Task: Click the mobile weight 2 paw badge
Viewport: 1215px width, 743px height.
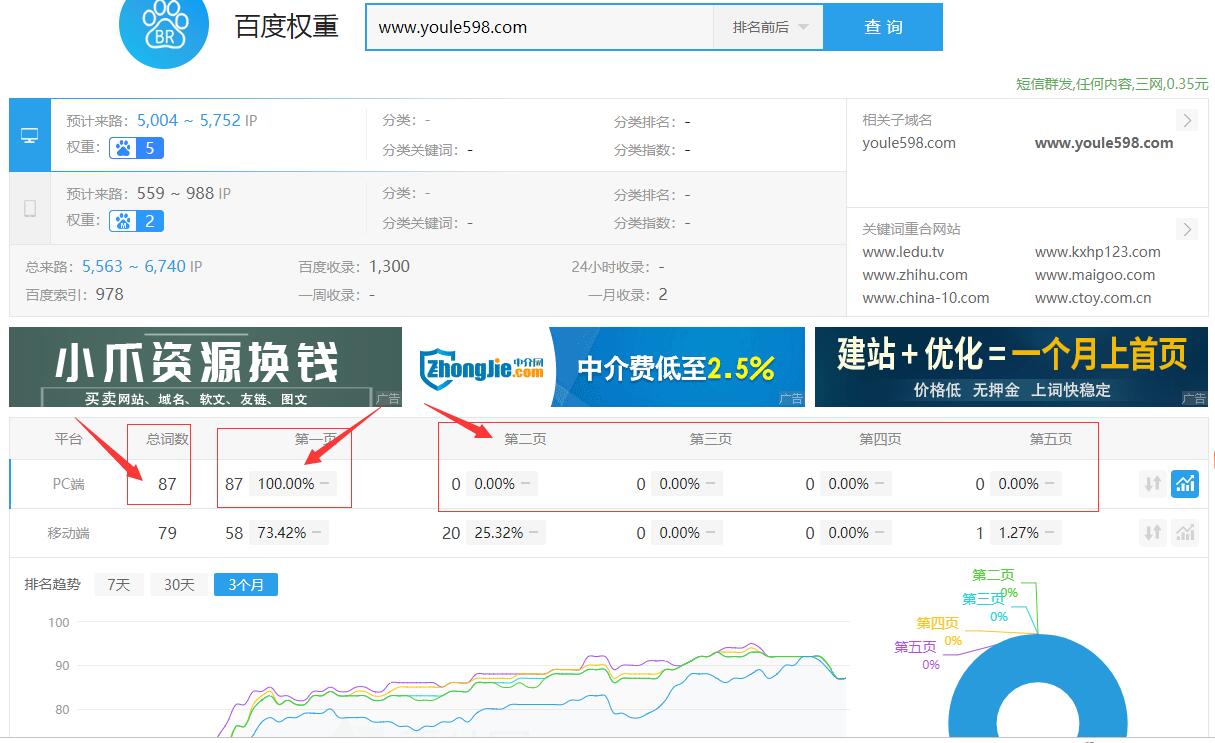Action: tap(136, 221)
